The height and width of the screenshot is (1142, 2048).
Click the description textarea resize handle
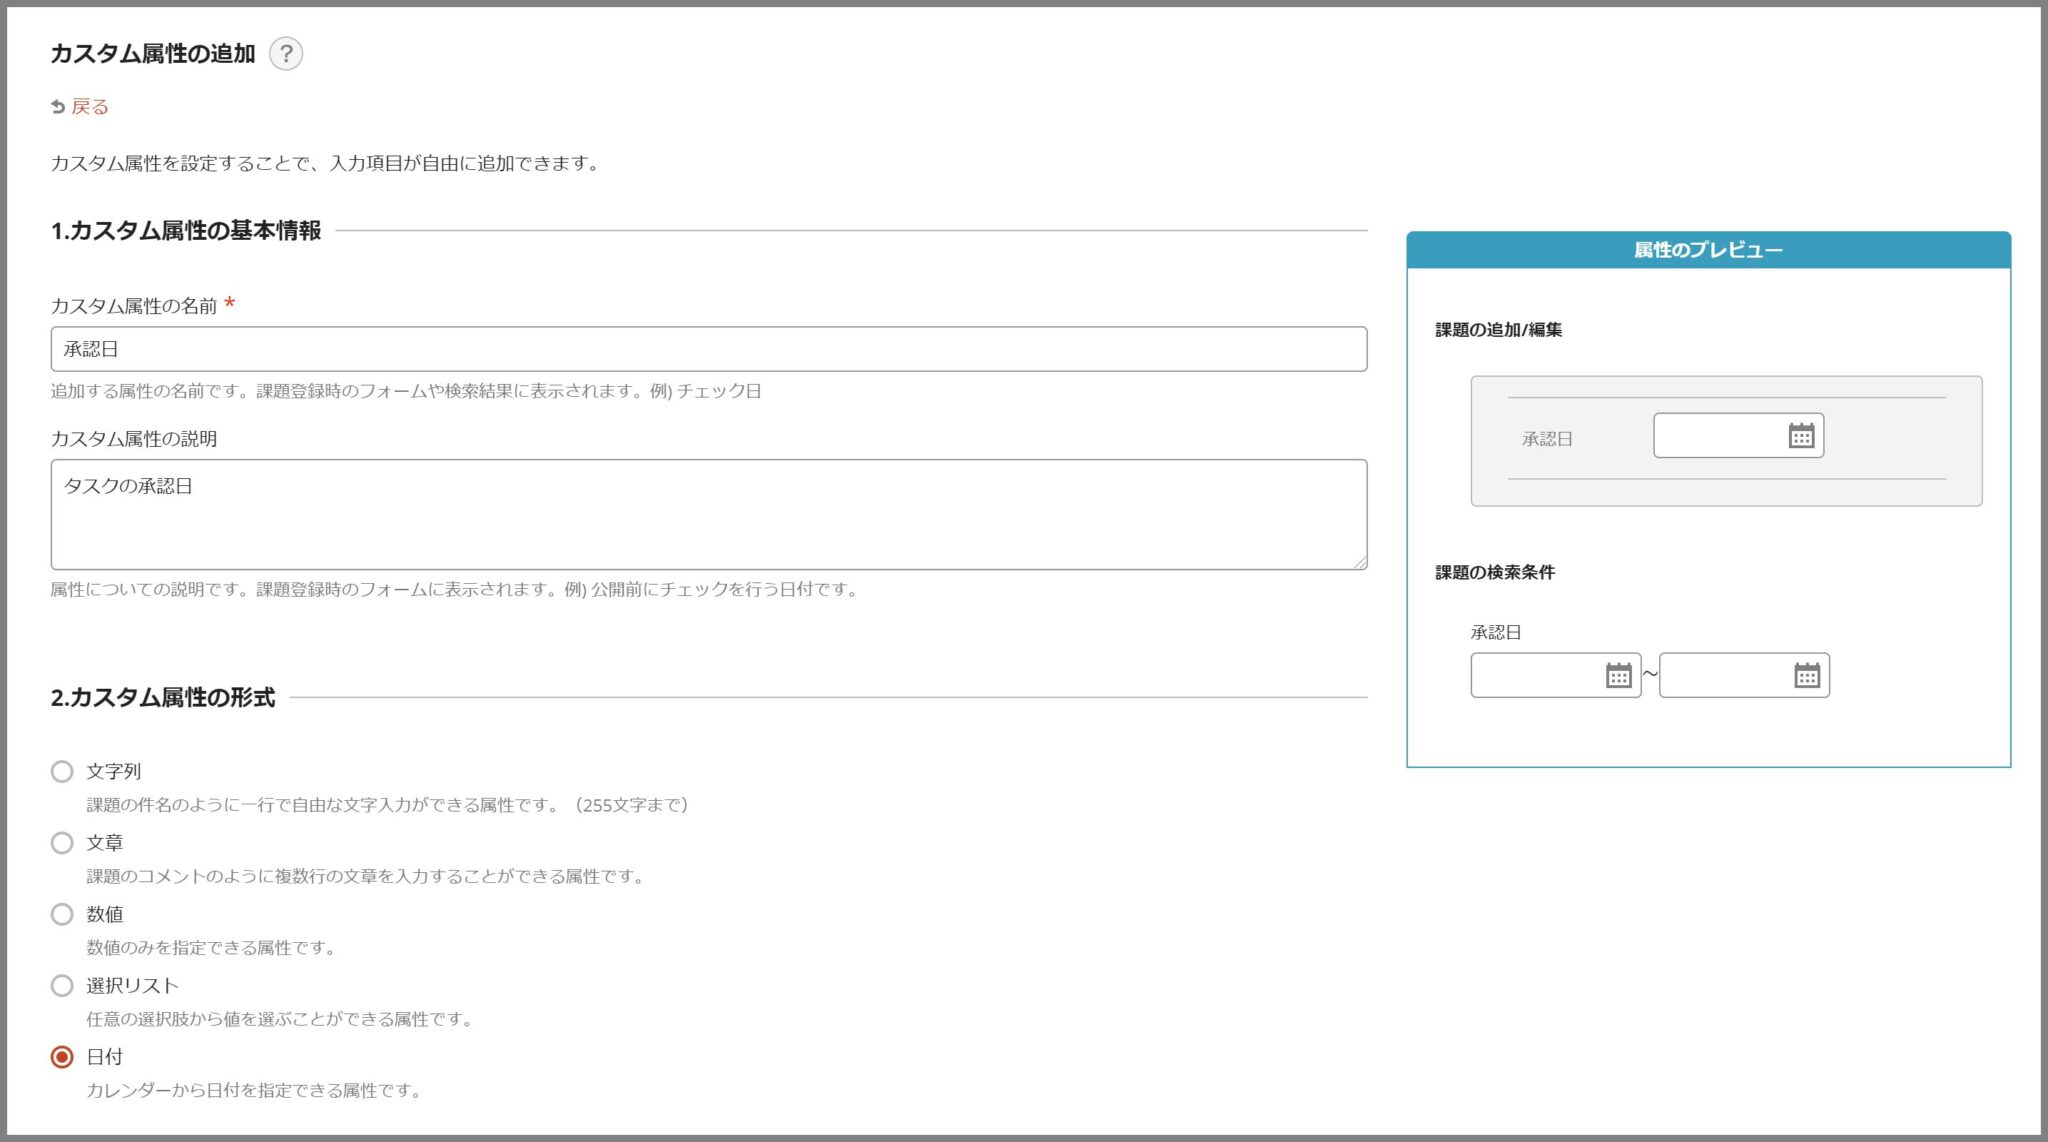pos(1360,563)
